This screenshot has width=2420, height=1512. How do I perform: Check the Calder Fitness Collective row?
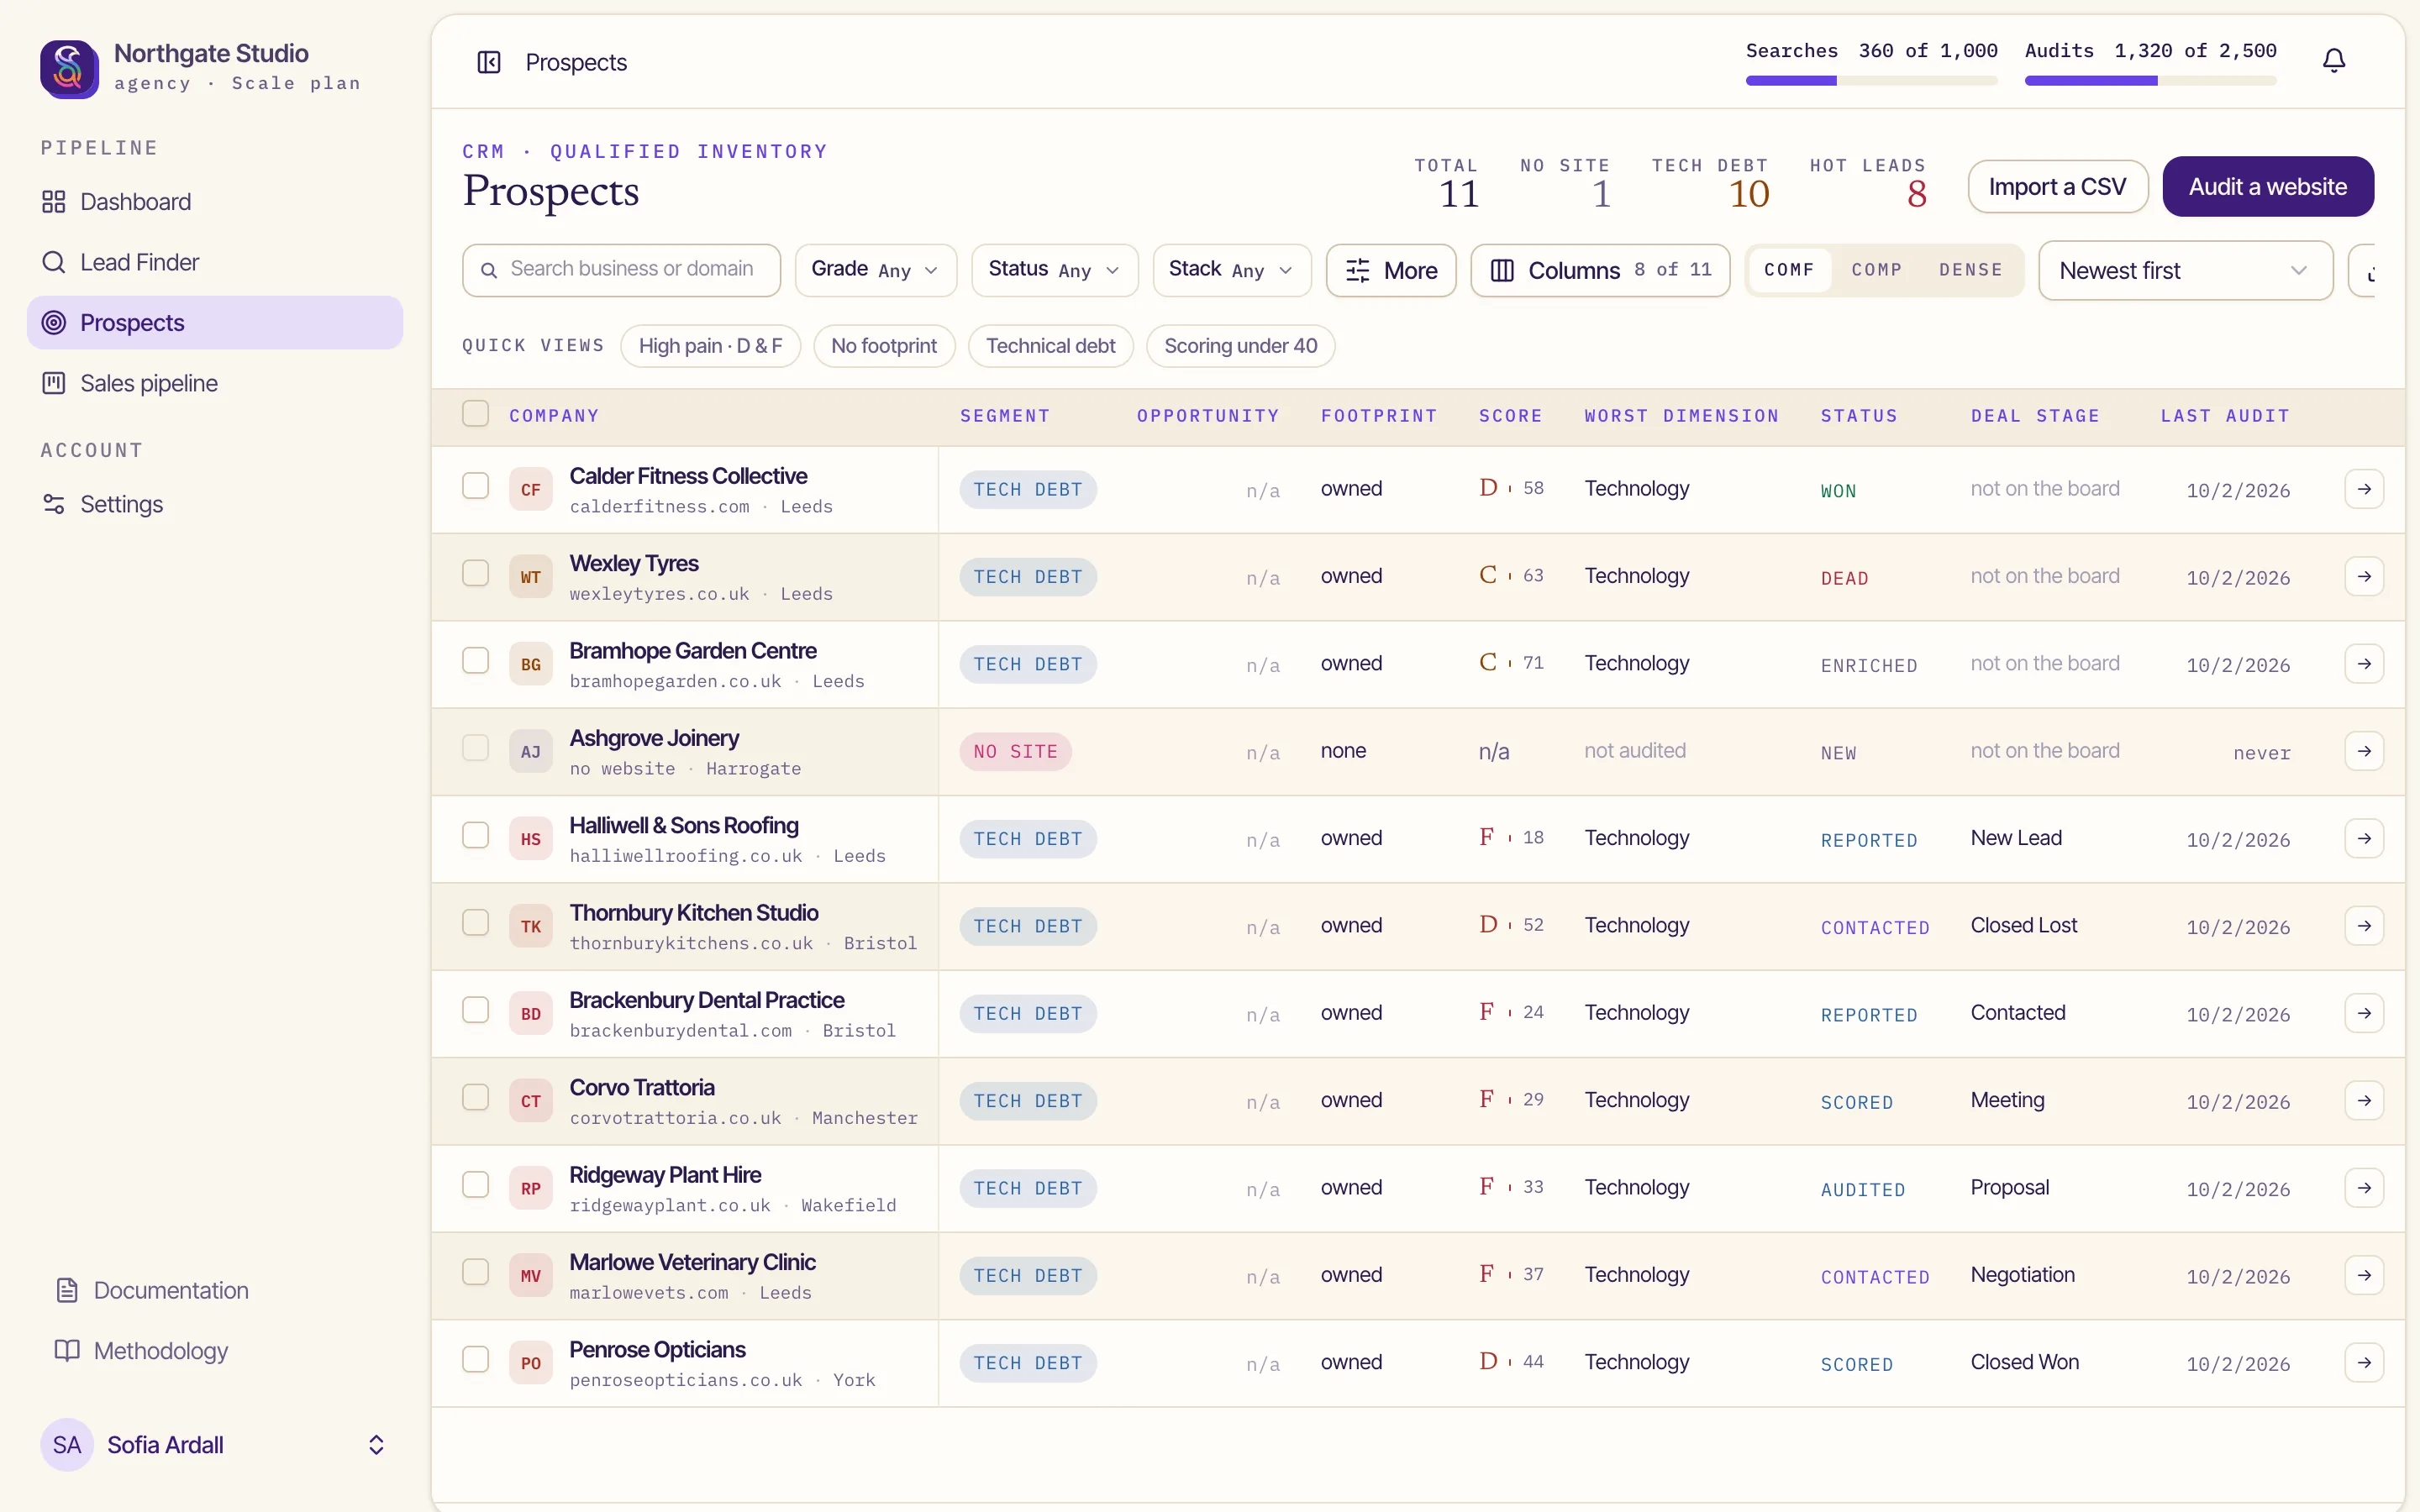[475, 486]
